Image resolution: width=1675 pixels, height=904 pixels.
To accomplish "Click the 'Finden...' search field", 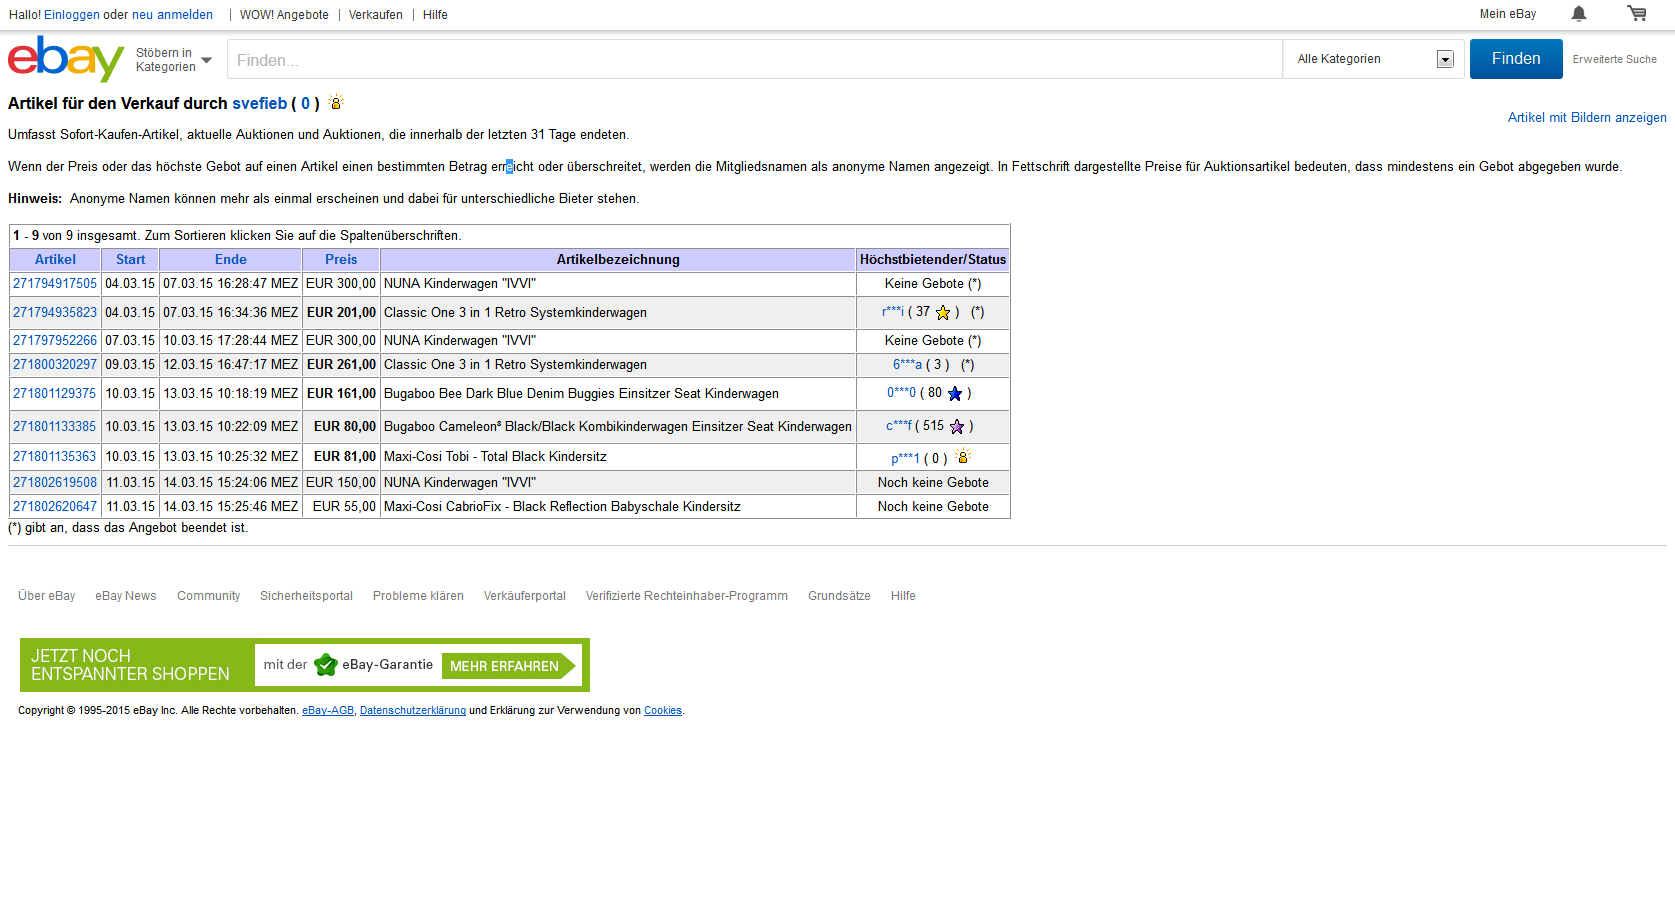I will (x=754, y=60).
